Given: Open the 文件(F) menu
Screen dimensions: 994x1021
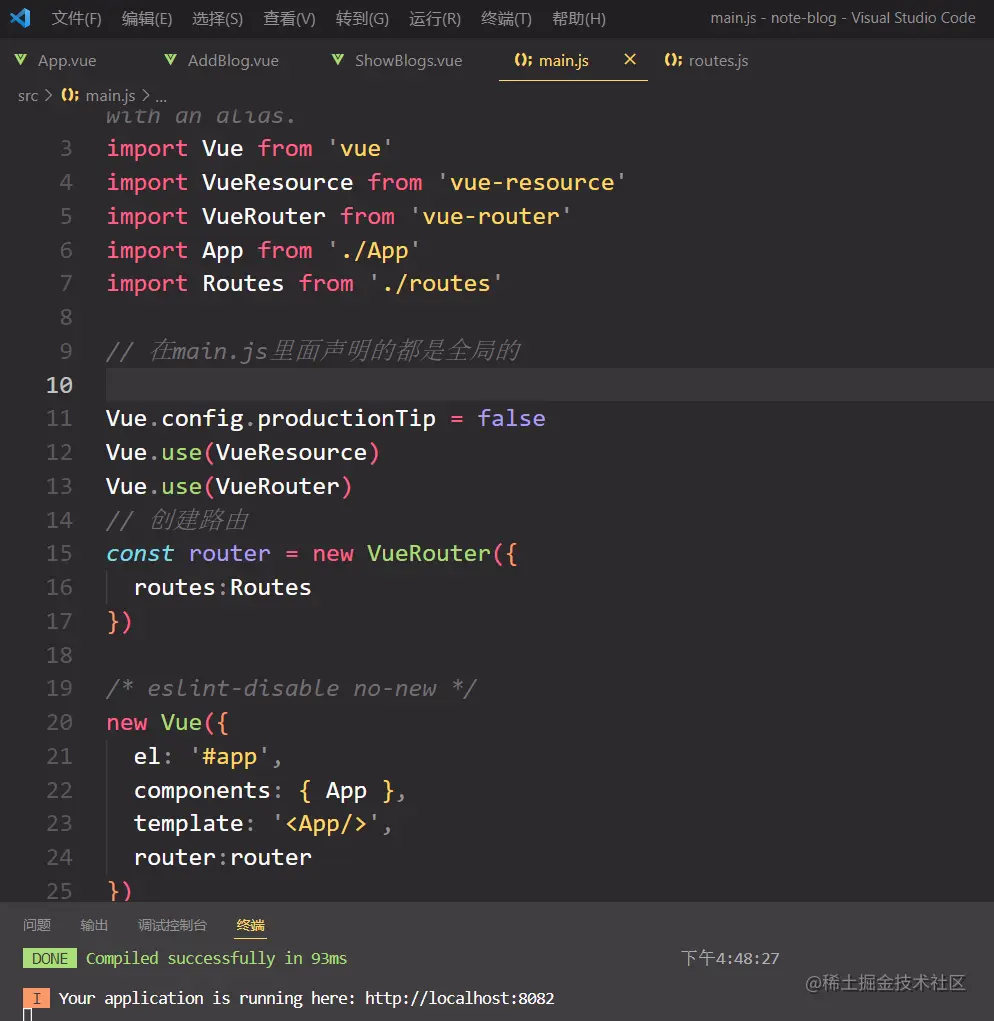Looking at the screenshot, I should pyautogui.click(x=76, y=18).
